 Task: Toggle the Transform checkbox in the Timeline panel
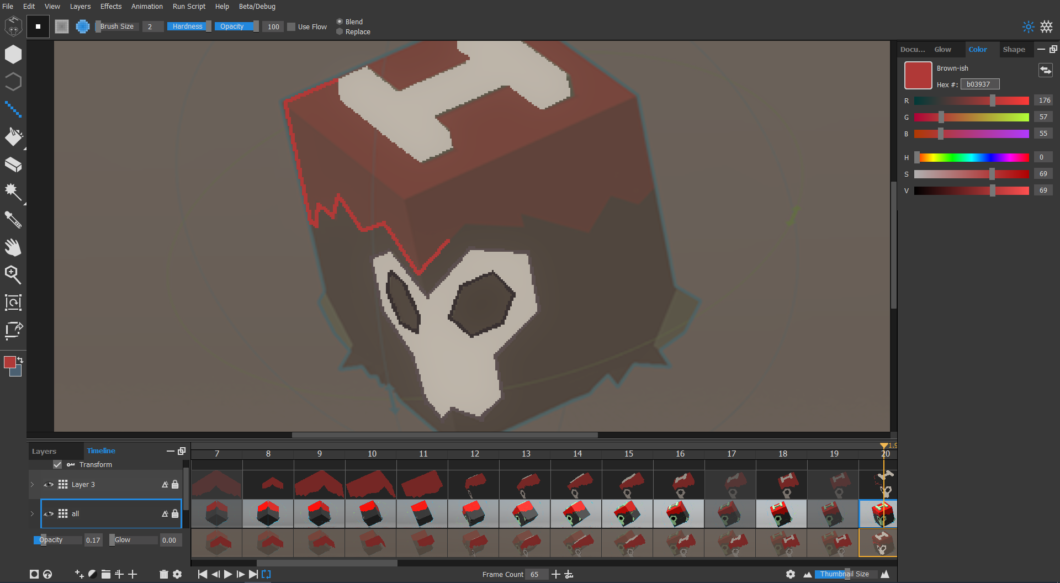pos(57,464)
